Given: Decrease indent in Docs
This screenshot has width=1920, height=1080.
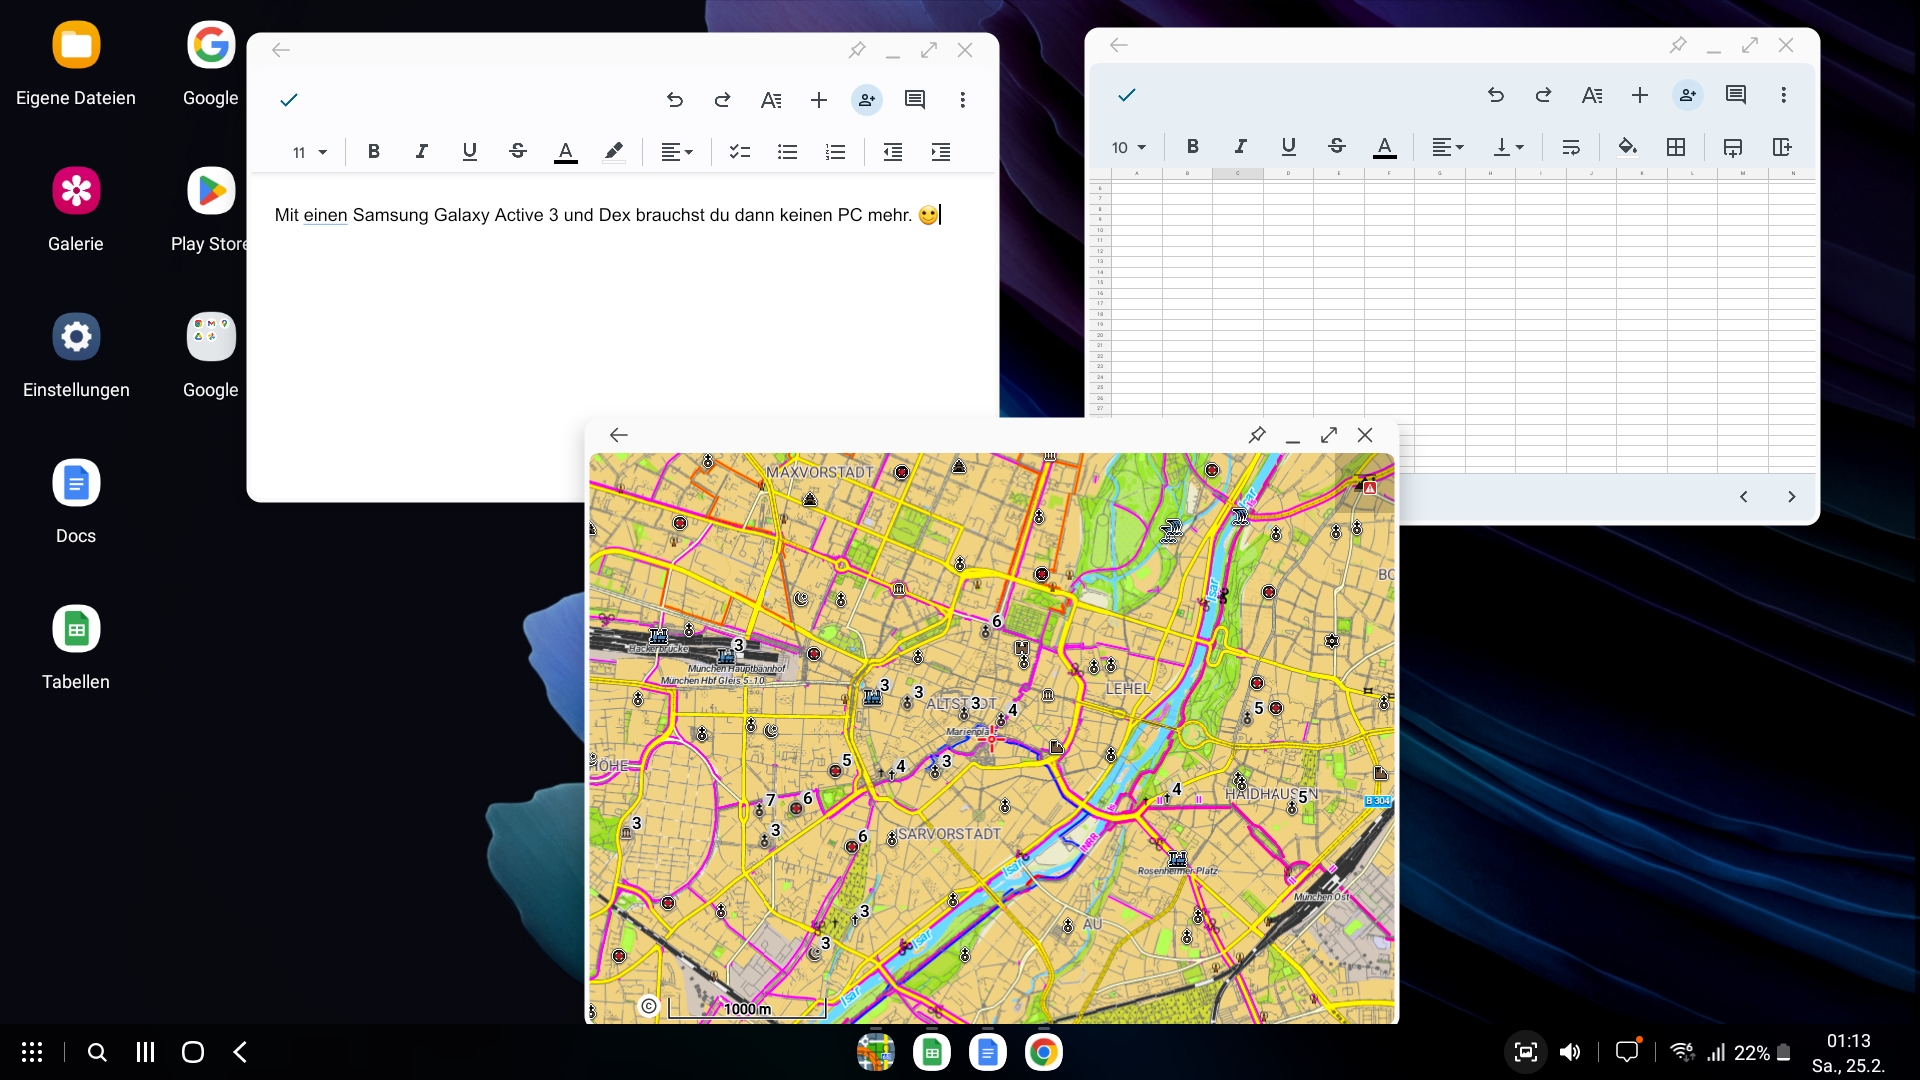Looking at the screenshot, I should click(x=893, y=152).
